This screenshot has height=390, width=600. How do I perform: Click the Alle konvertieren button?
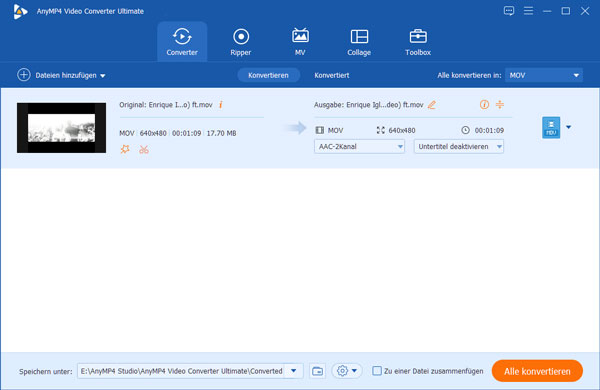(x=537, y=371)
